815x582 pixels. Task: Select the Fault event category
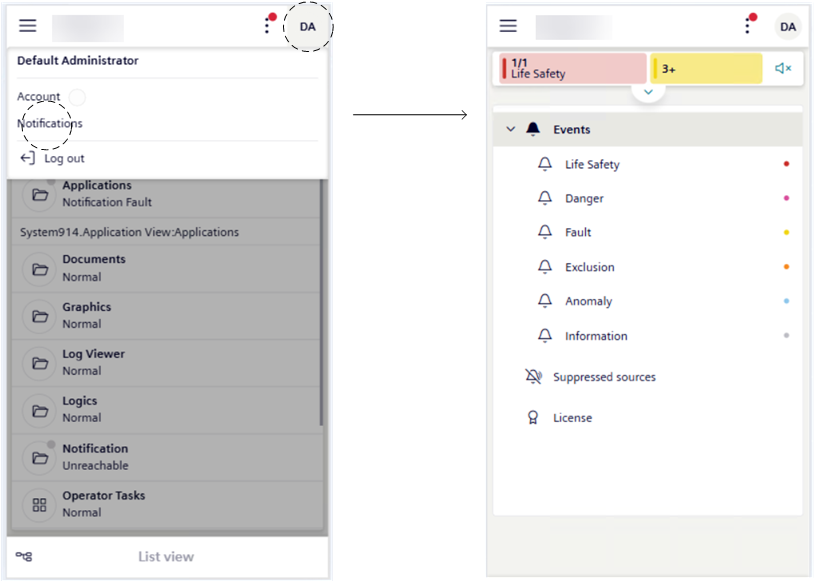(578, 232)
